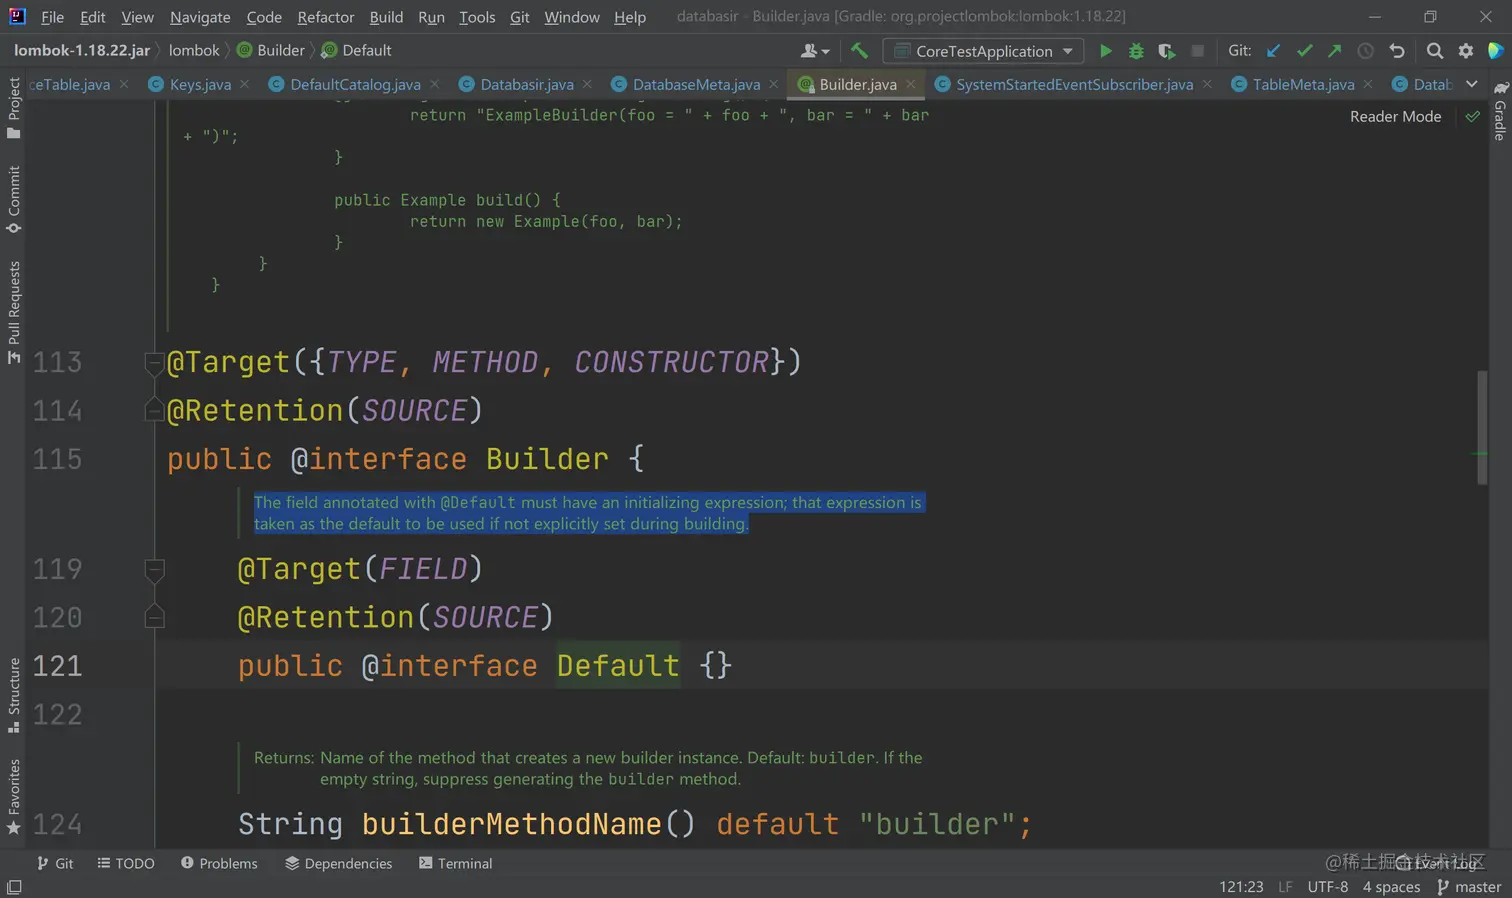Image resolution: width=1512 pixels, height=898 pixels.
Task: Close the Builder.java tab
Action: 910,85
